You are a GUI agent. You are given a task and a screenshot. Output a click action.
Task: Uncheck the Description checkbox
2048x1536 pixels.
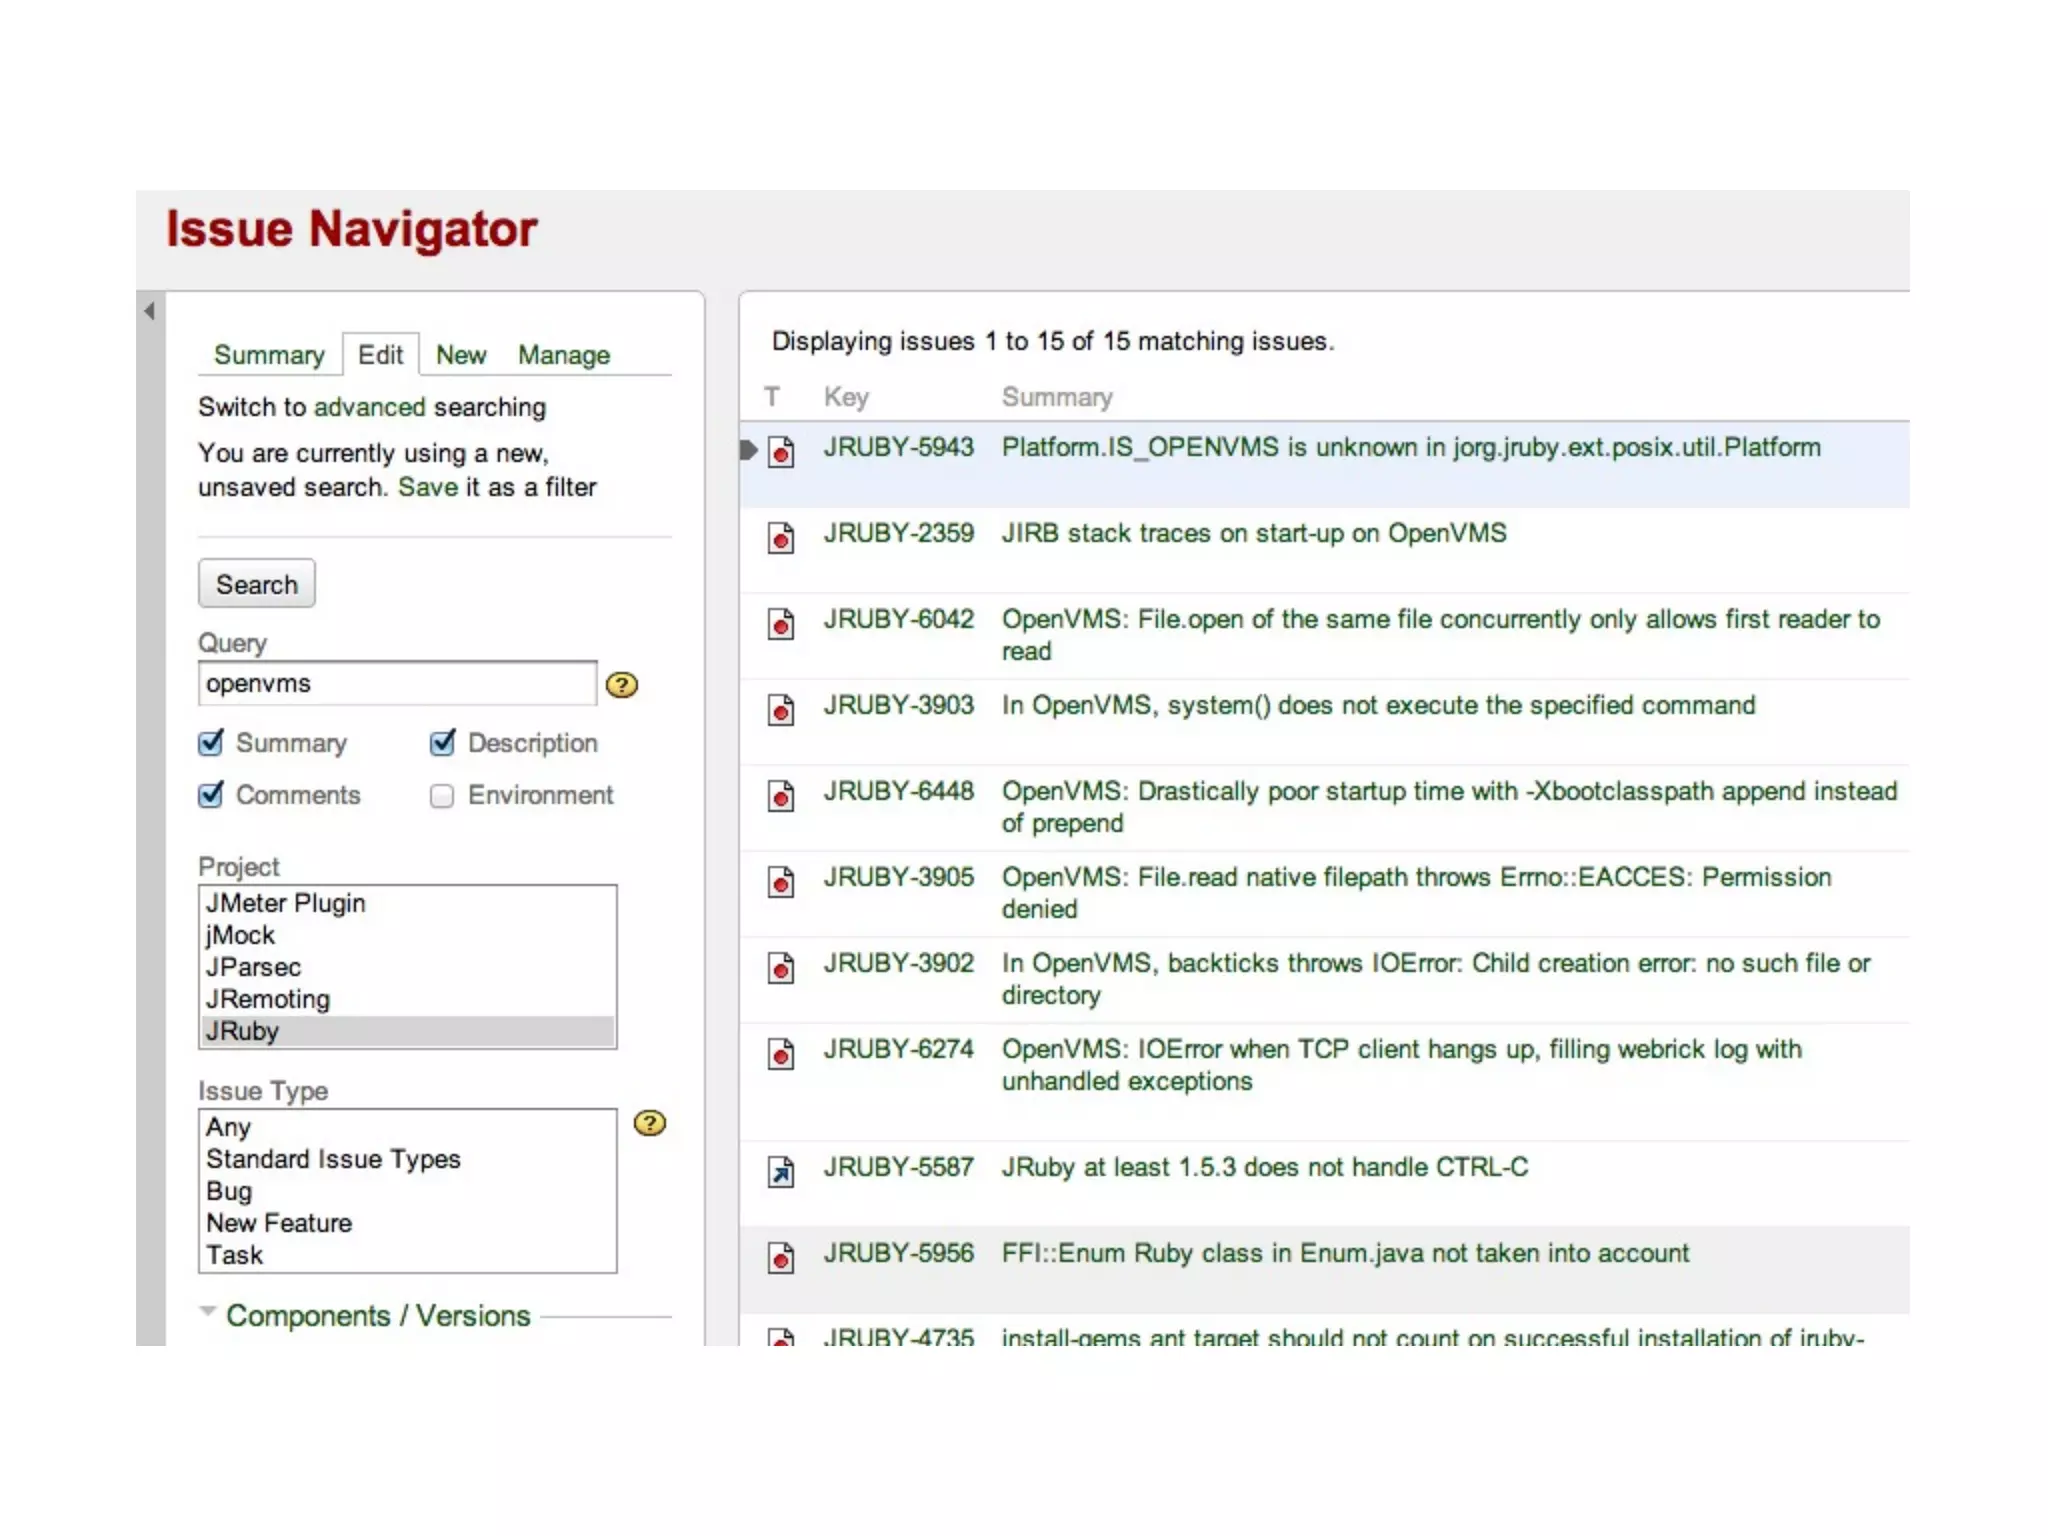tap(442, 743)
